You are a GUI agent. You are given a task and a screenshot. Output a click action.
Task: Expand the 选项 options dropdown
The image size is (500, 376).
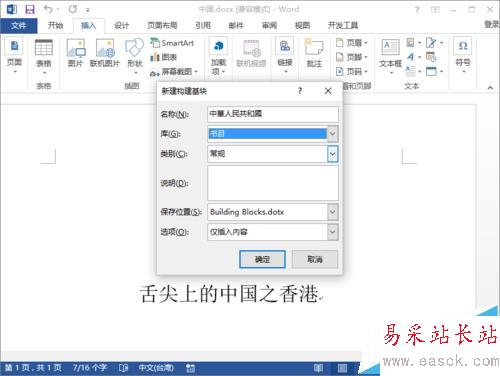(332, 232)
